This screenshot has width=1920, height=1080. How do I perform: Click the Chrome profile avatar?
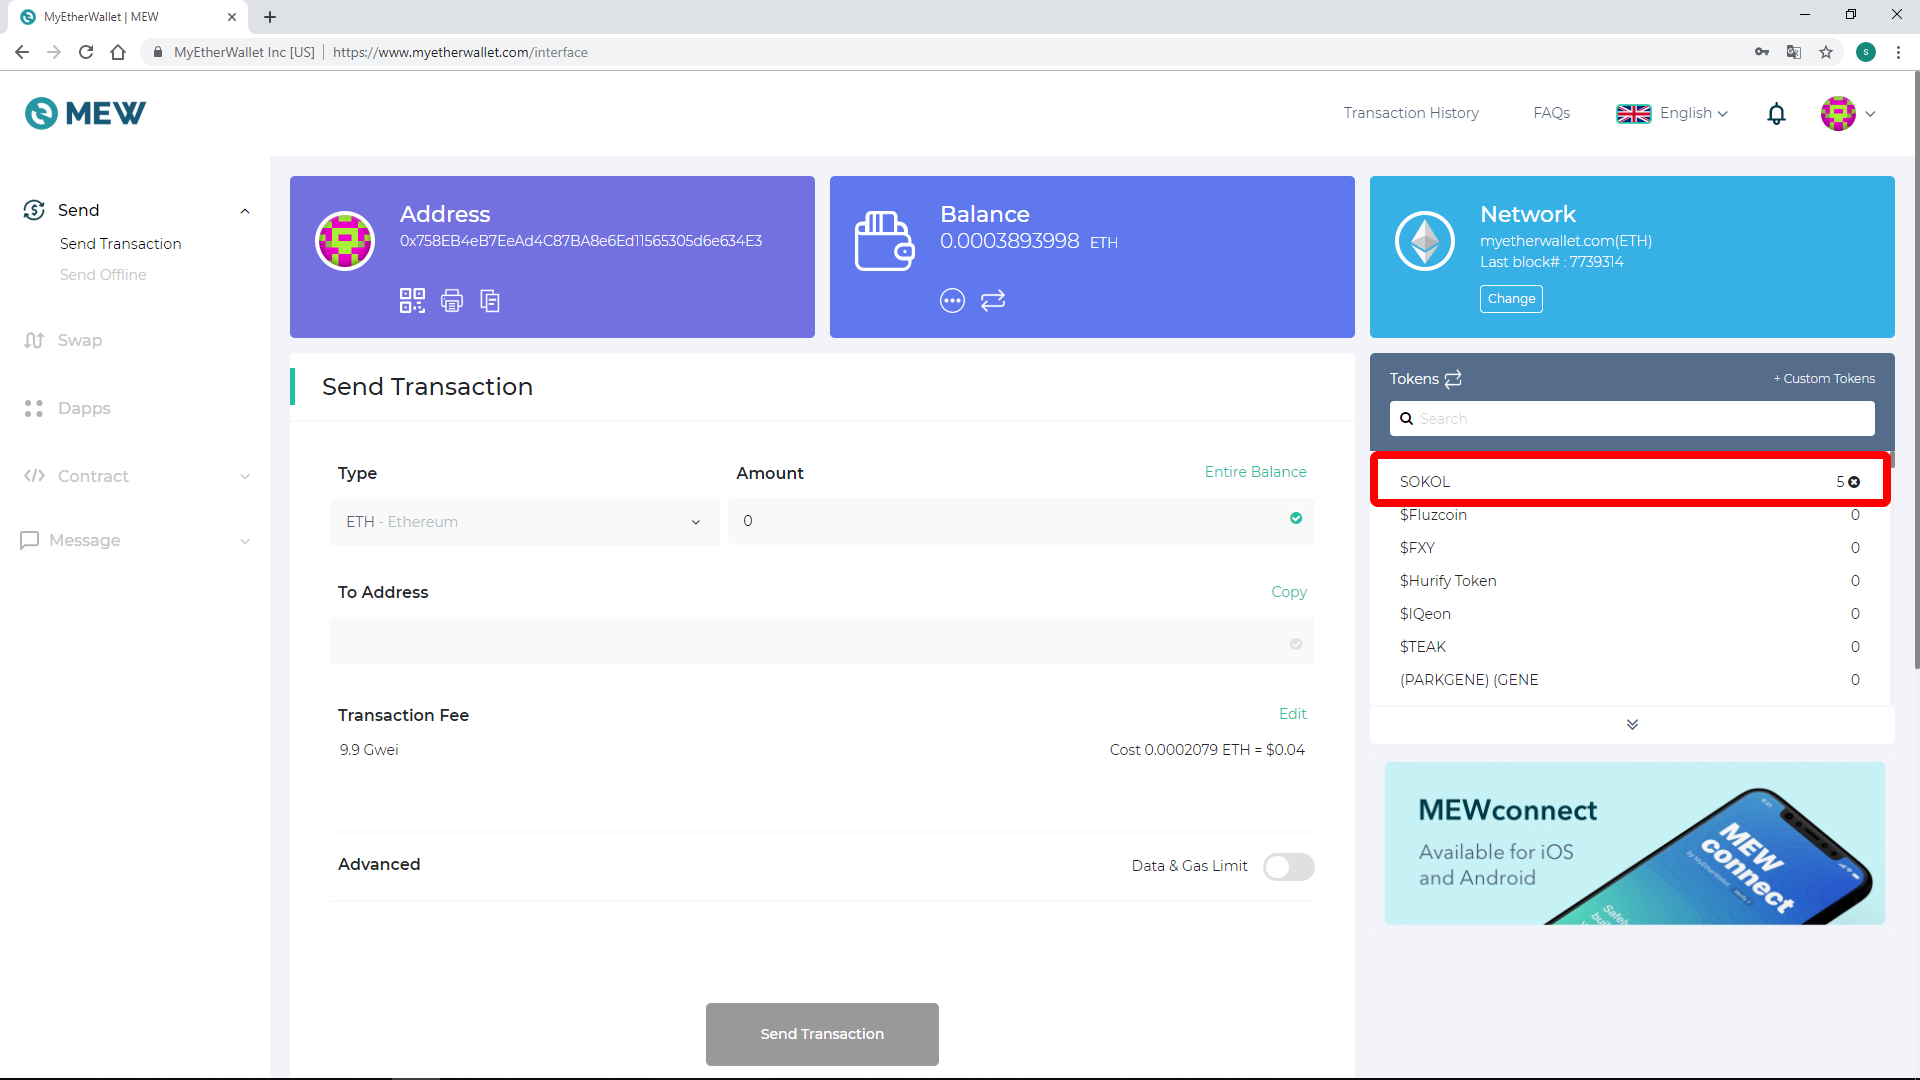coord(1866,52)
